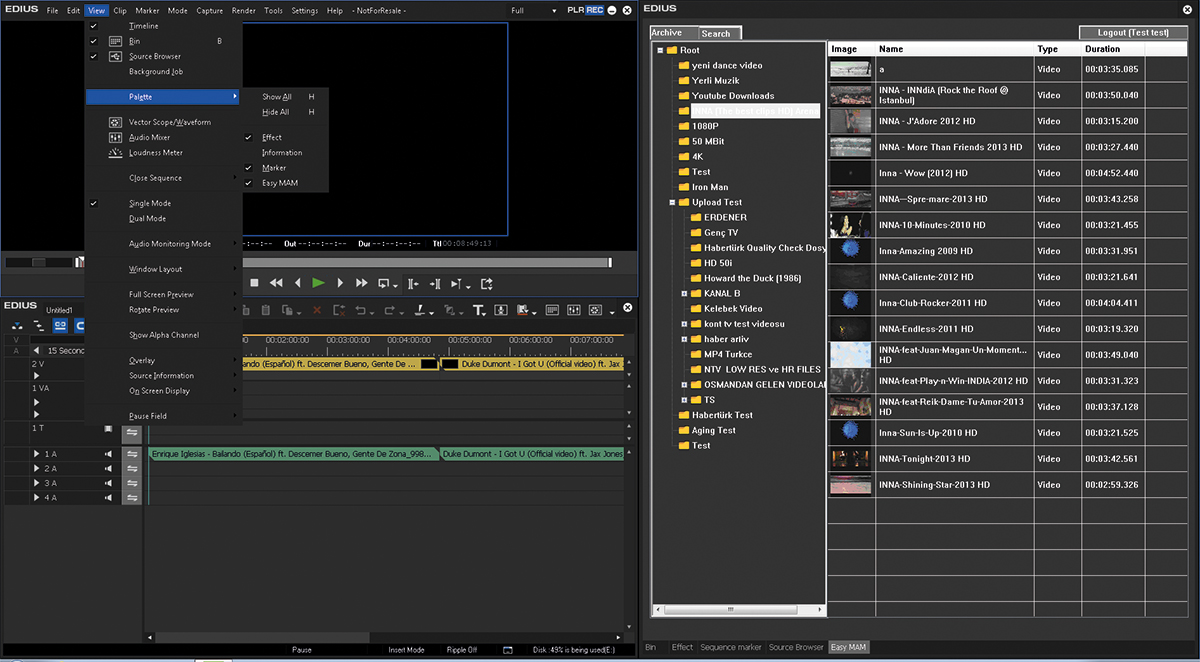Screen dimensions: 1200x662
Task: Click the Vector Scope/Waveform icon in menu
Action: [x=115, y=122]
